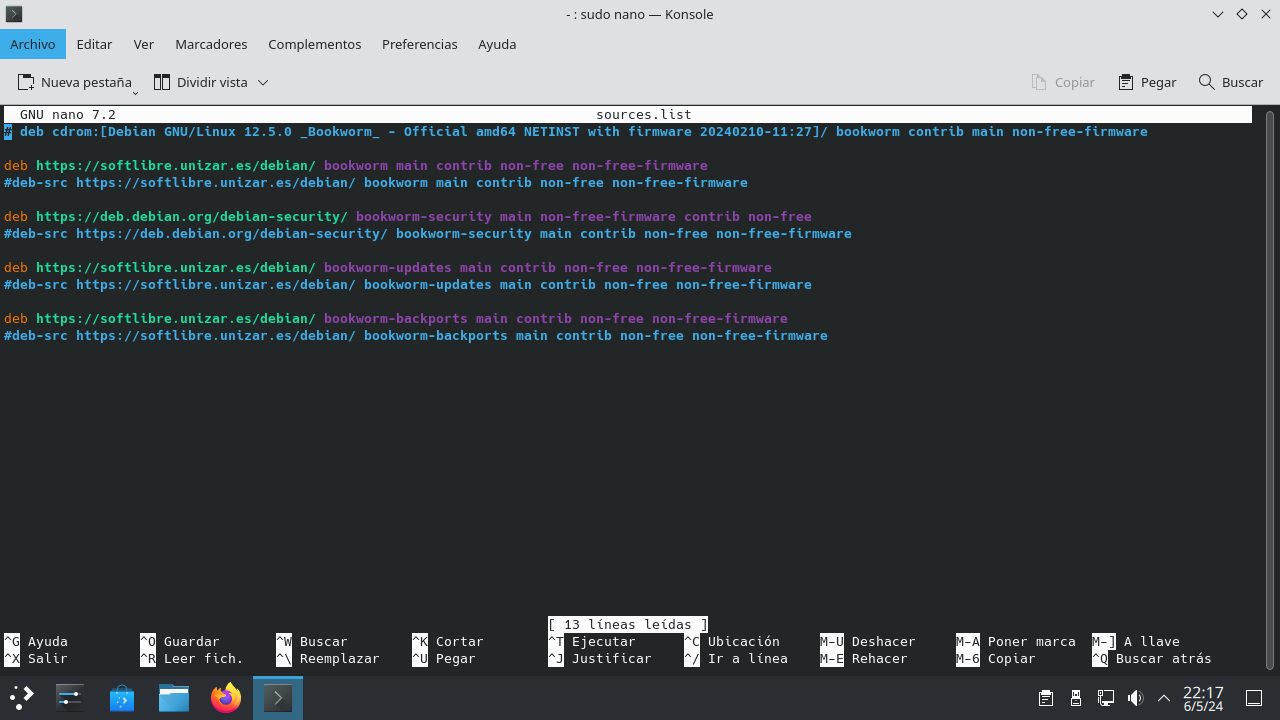The image size is (1280, 720).
Task: Click the Dividir vista button
Action: [x=200, y=82]
